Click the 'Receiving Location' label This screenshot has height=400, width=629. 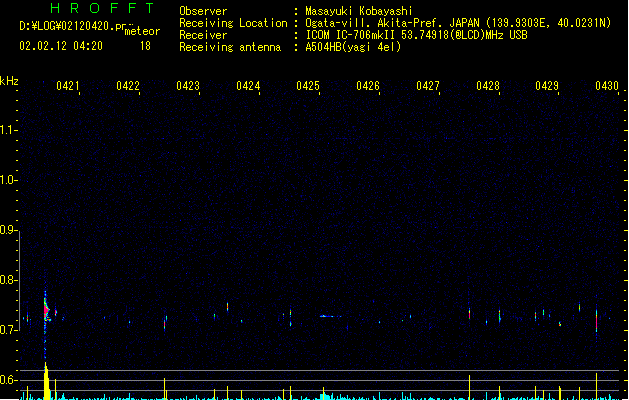click(233, 23)
